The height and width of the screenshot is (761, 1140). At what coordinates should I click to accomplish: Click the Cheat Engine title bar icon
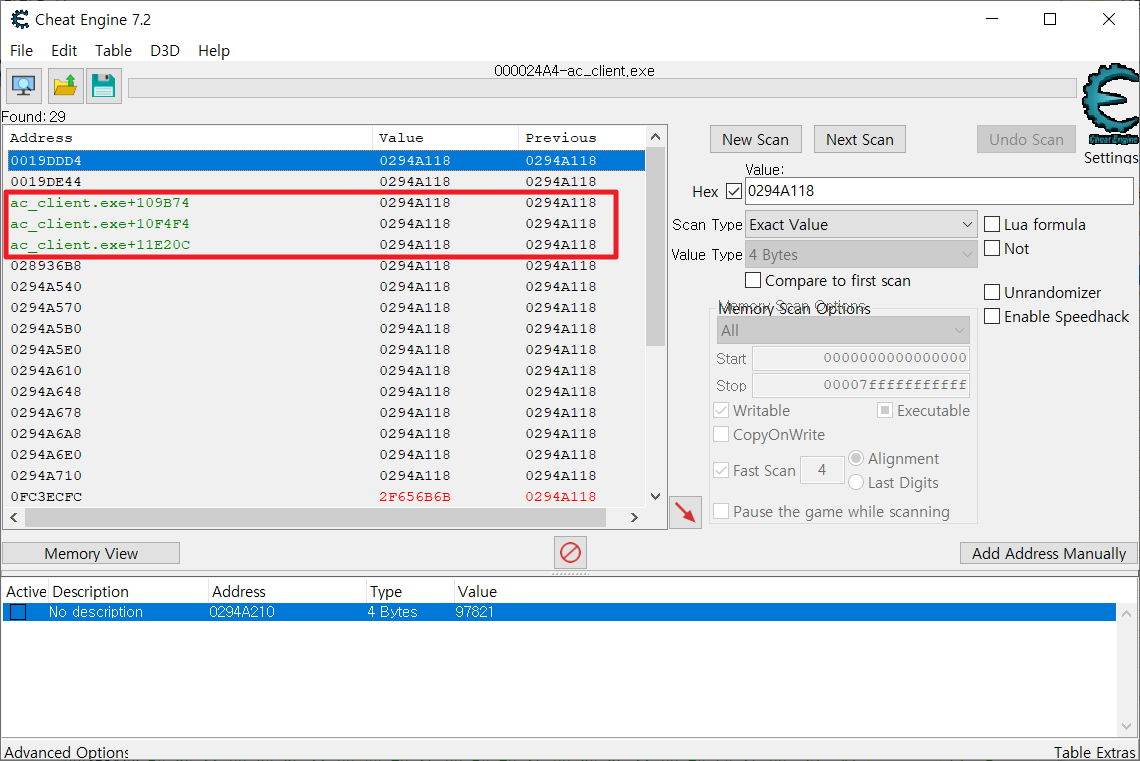coord(20,19)
